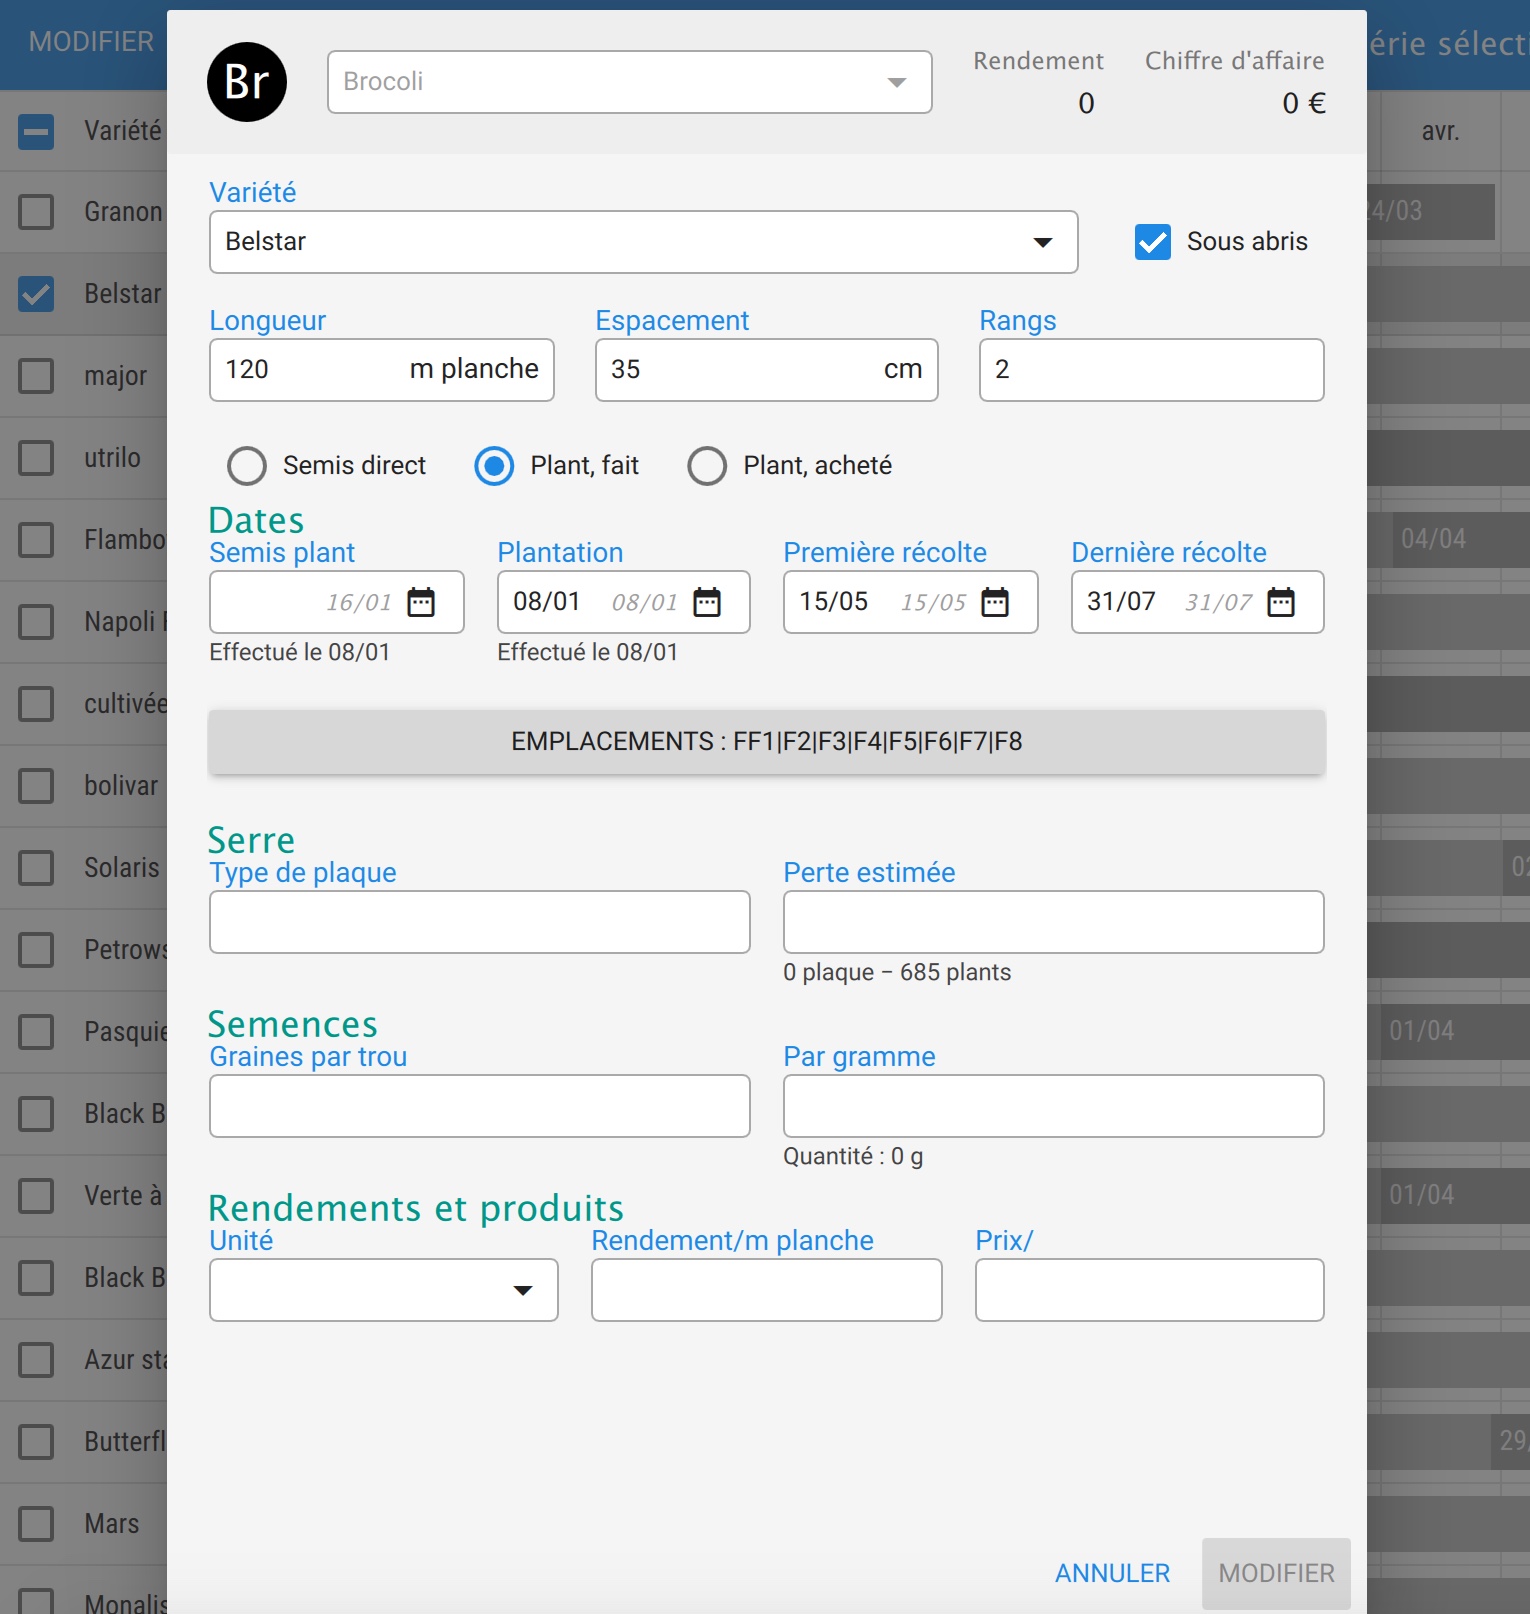Focus the Espacement field with 35
This screenshot has width=1530, height=1614.
pos(740,370)
